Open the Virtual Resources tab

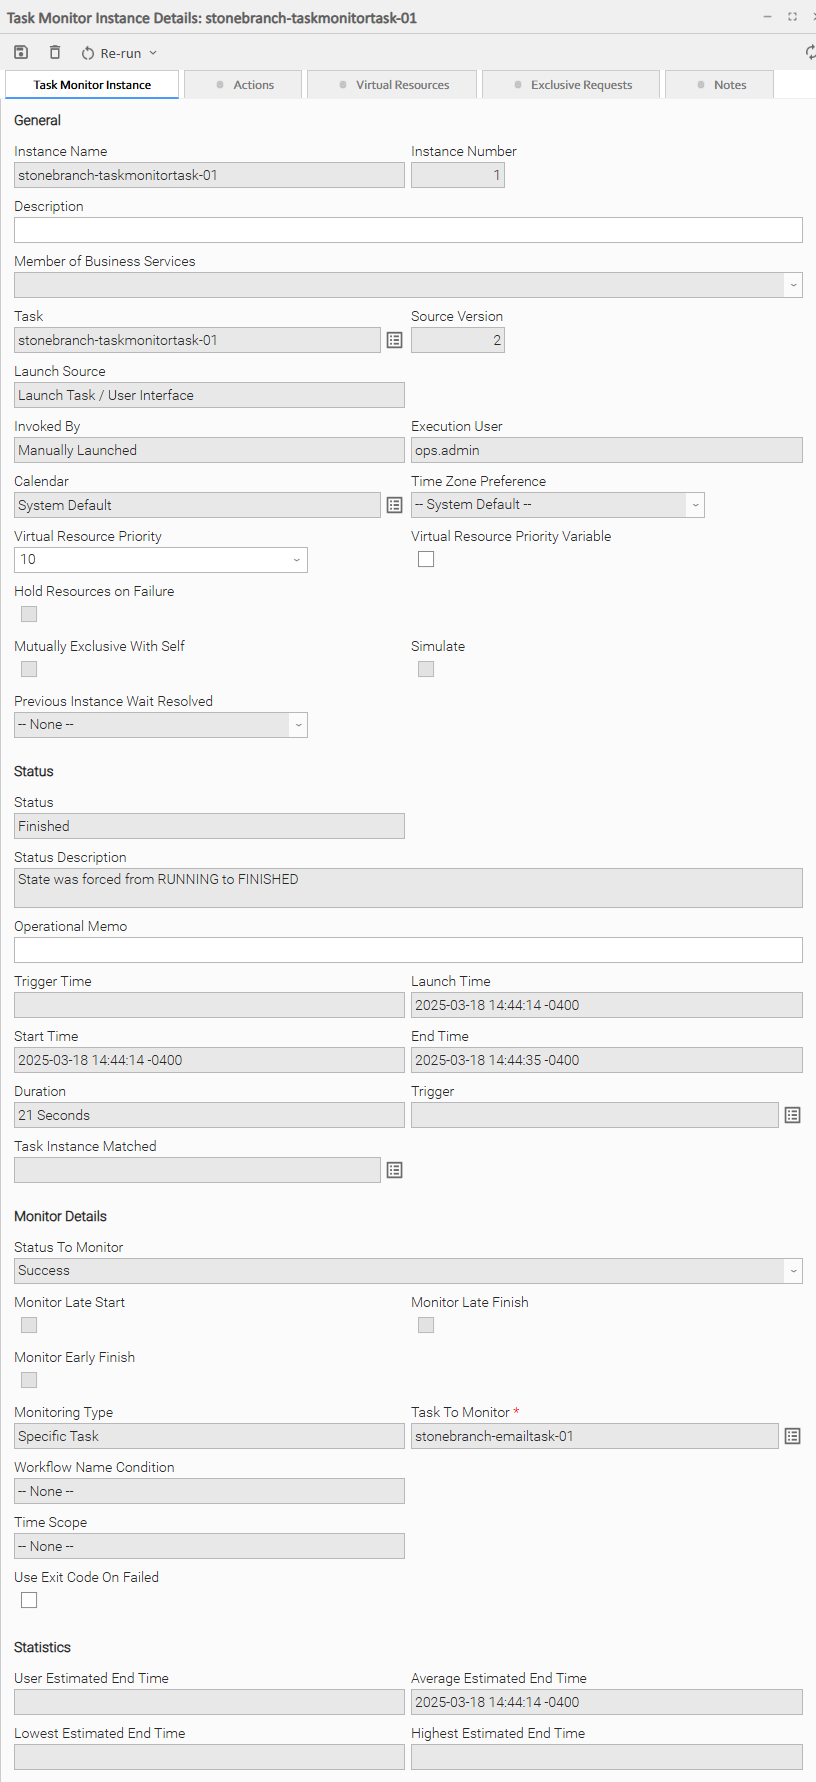[394, 85]
